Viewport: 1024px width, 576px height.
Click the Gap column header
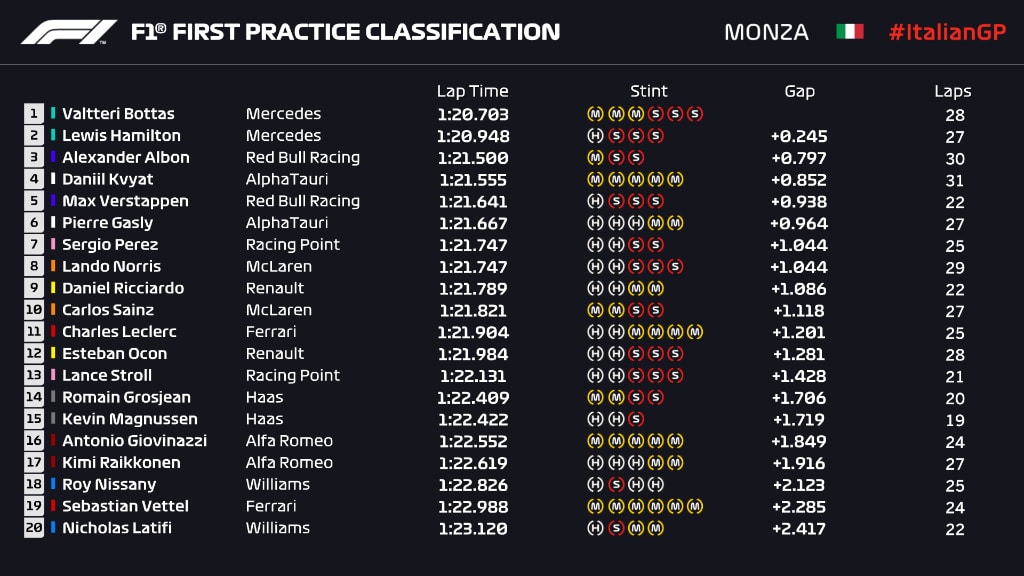[799, 91]
